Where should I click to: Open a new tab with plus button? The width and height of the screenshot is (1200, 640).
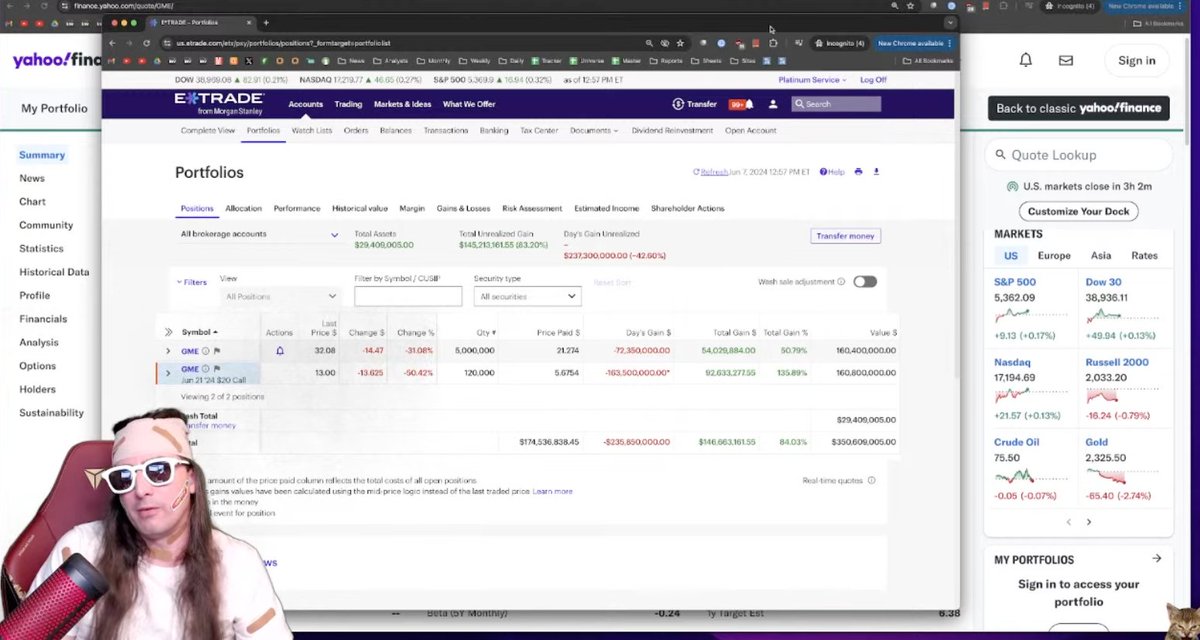(x=266, y=22)
